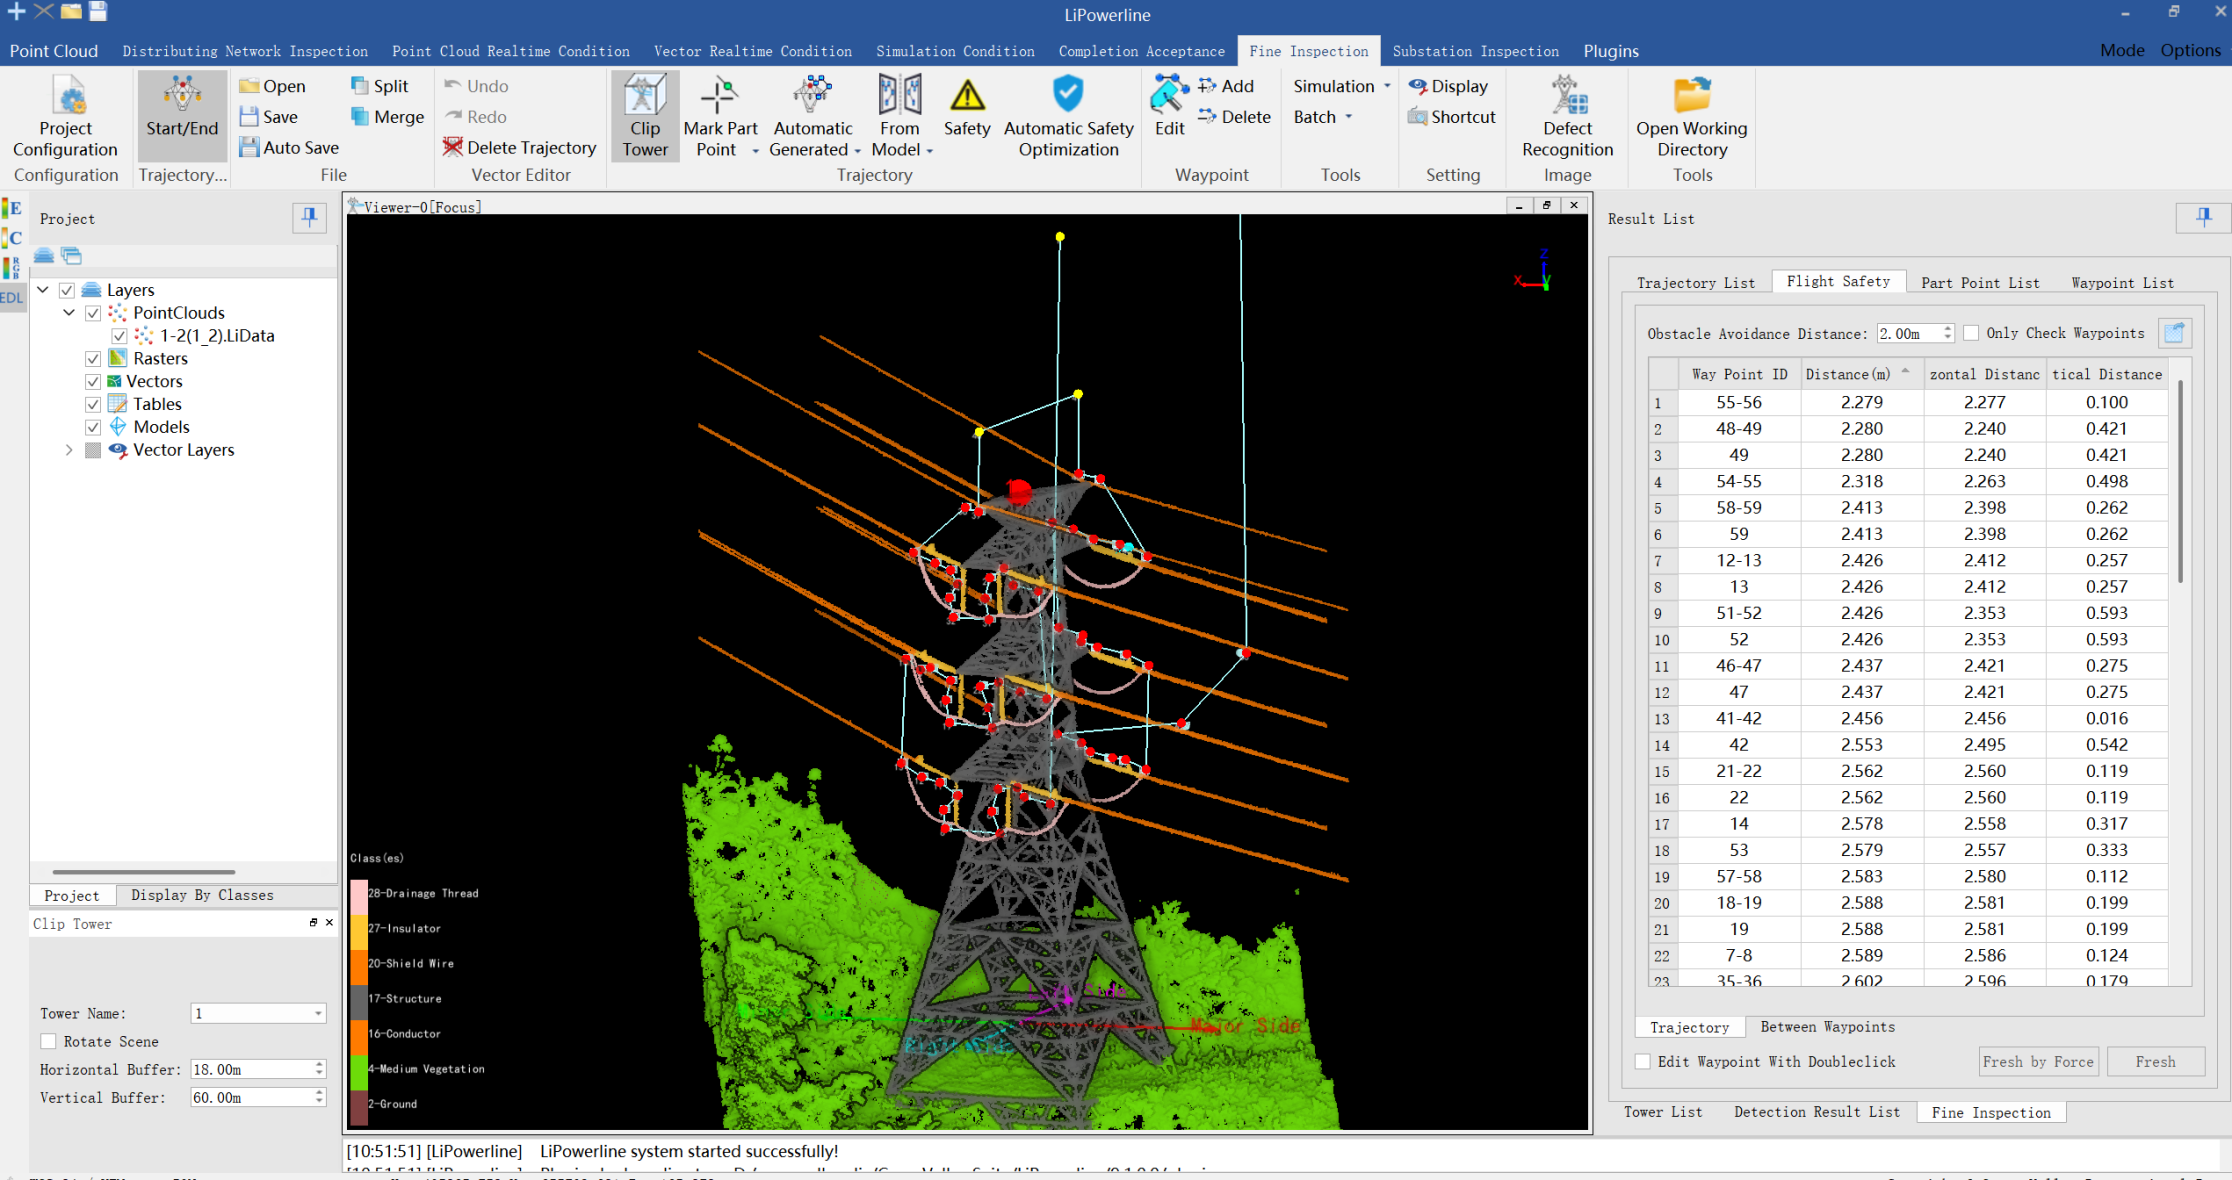Image resolution: width=2232 pixels, height=1180 pixels.
Task: Toggle the Vectors layer checkbox
Action: click(x=93, y=382)
